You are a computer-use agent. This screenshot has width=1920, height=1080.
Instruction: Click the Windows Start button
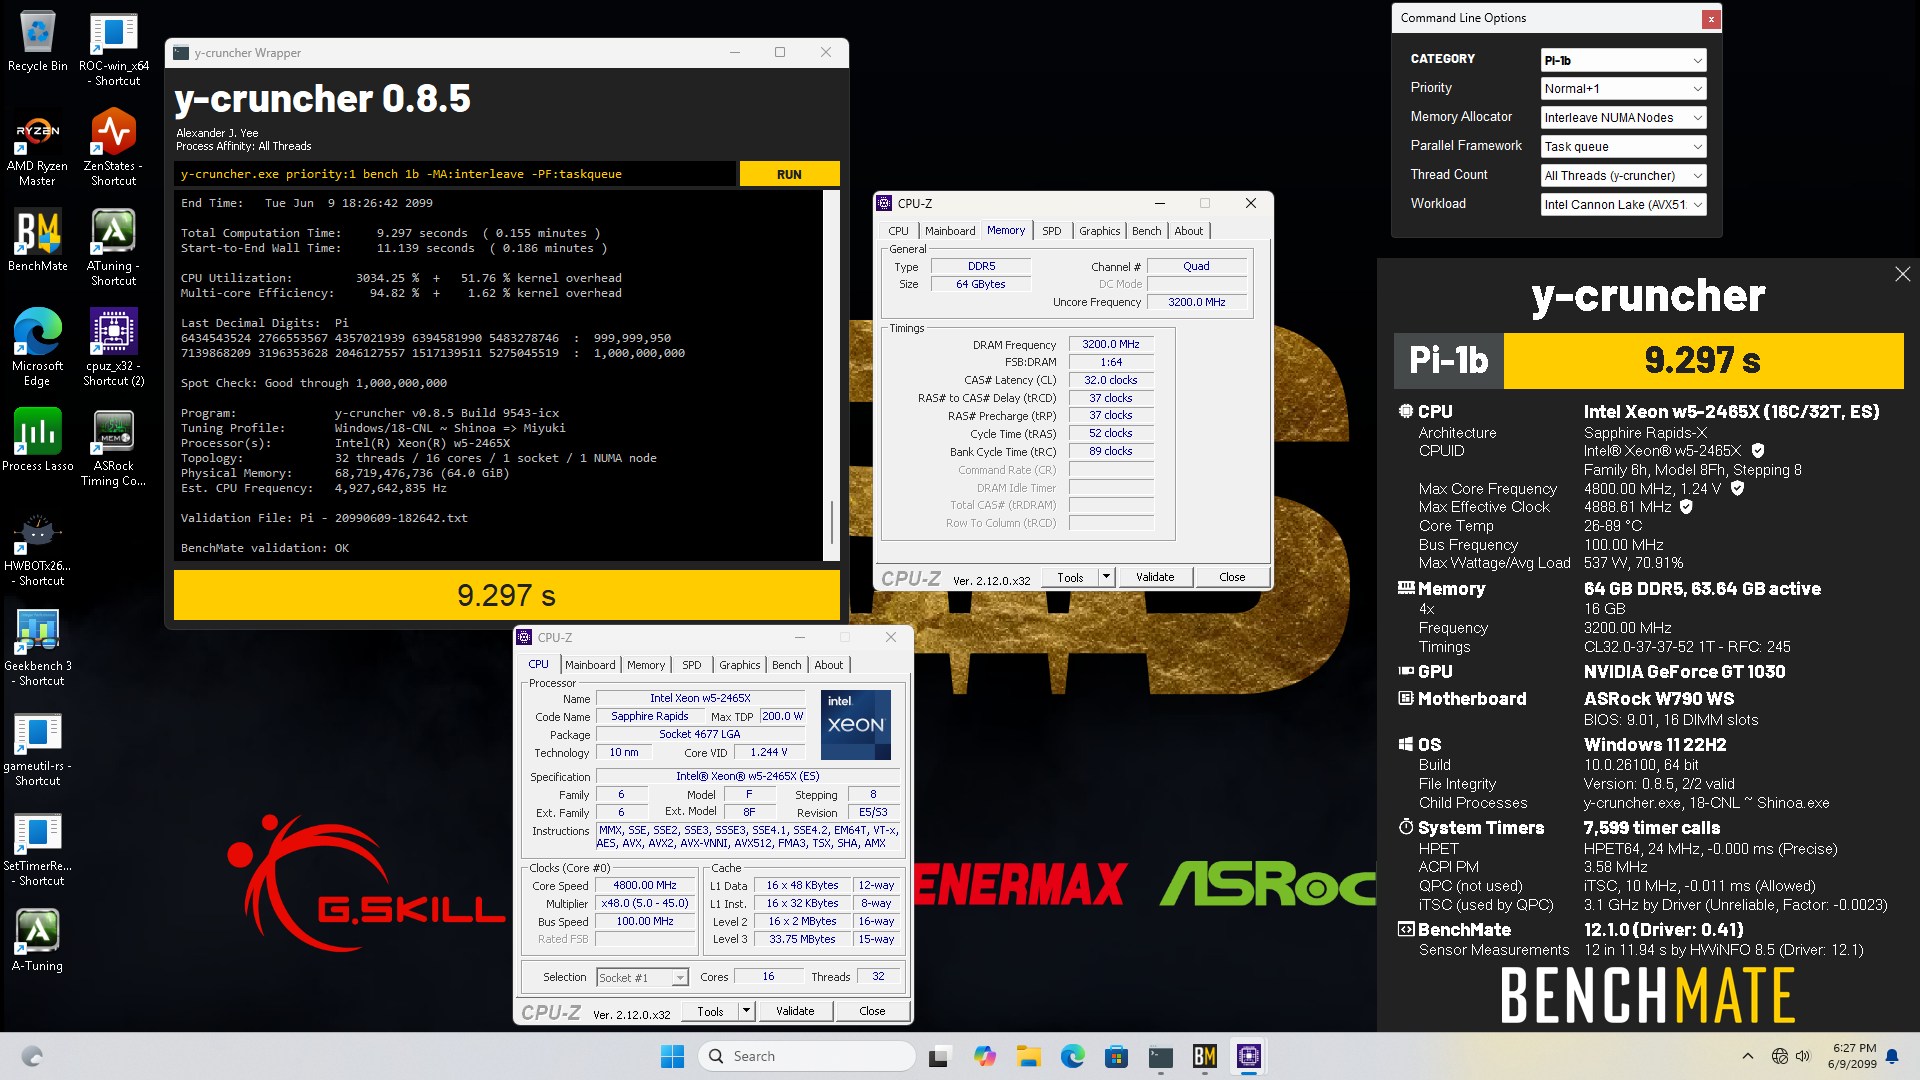tap(672, 1056)
